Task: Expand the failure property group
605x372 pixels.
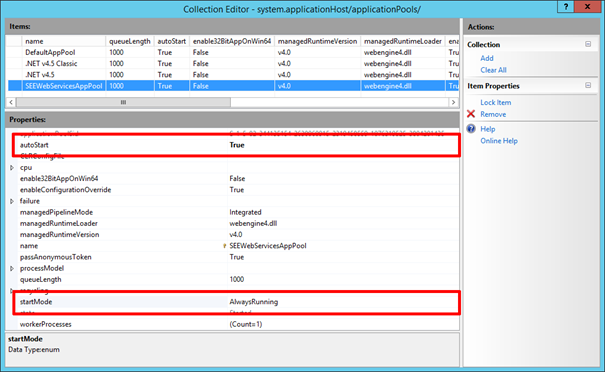Action: [12, 201]
